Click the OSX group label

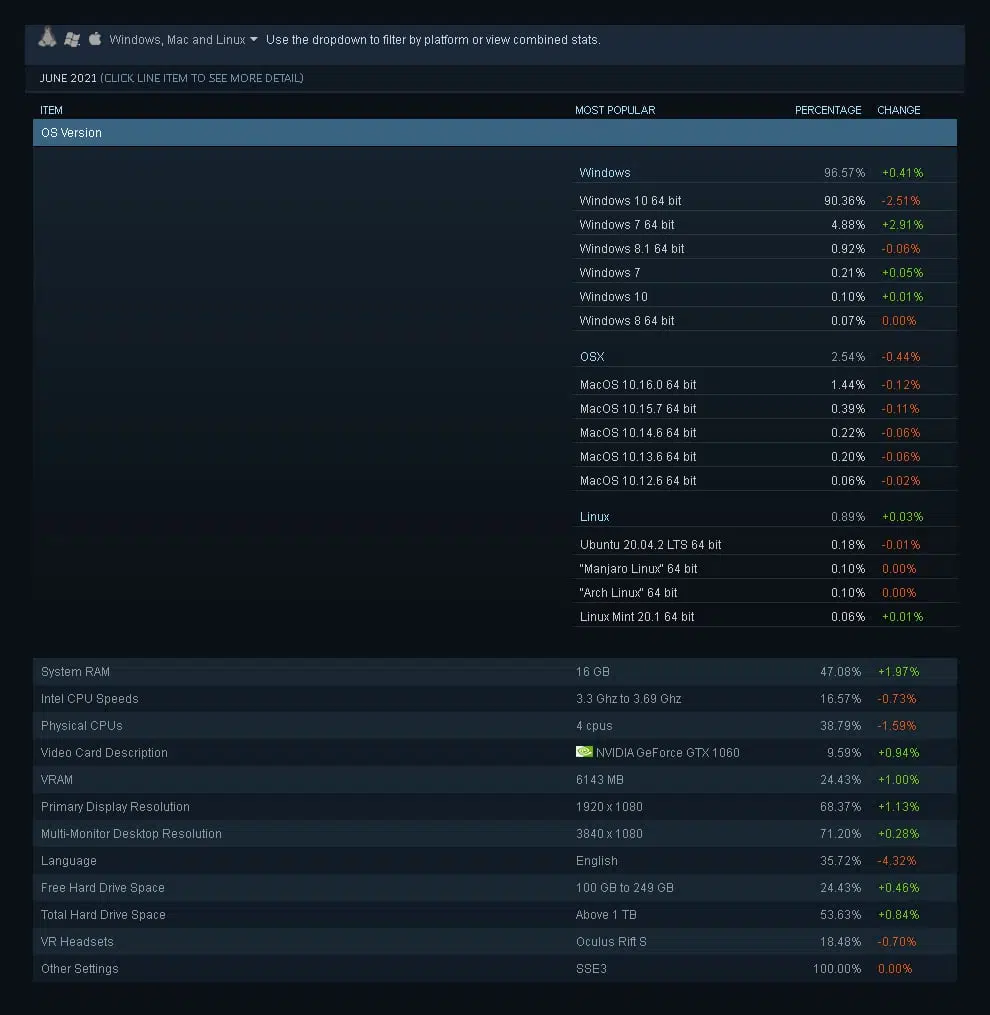(x=592, y=357)
